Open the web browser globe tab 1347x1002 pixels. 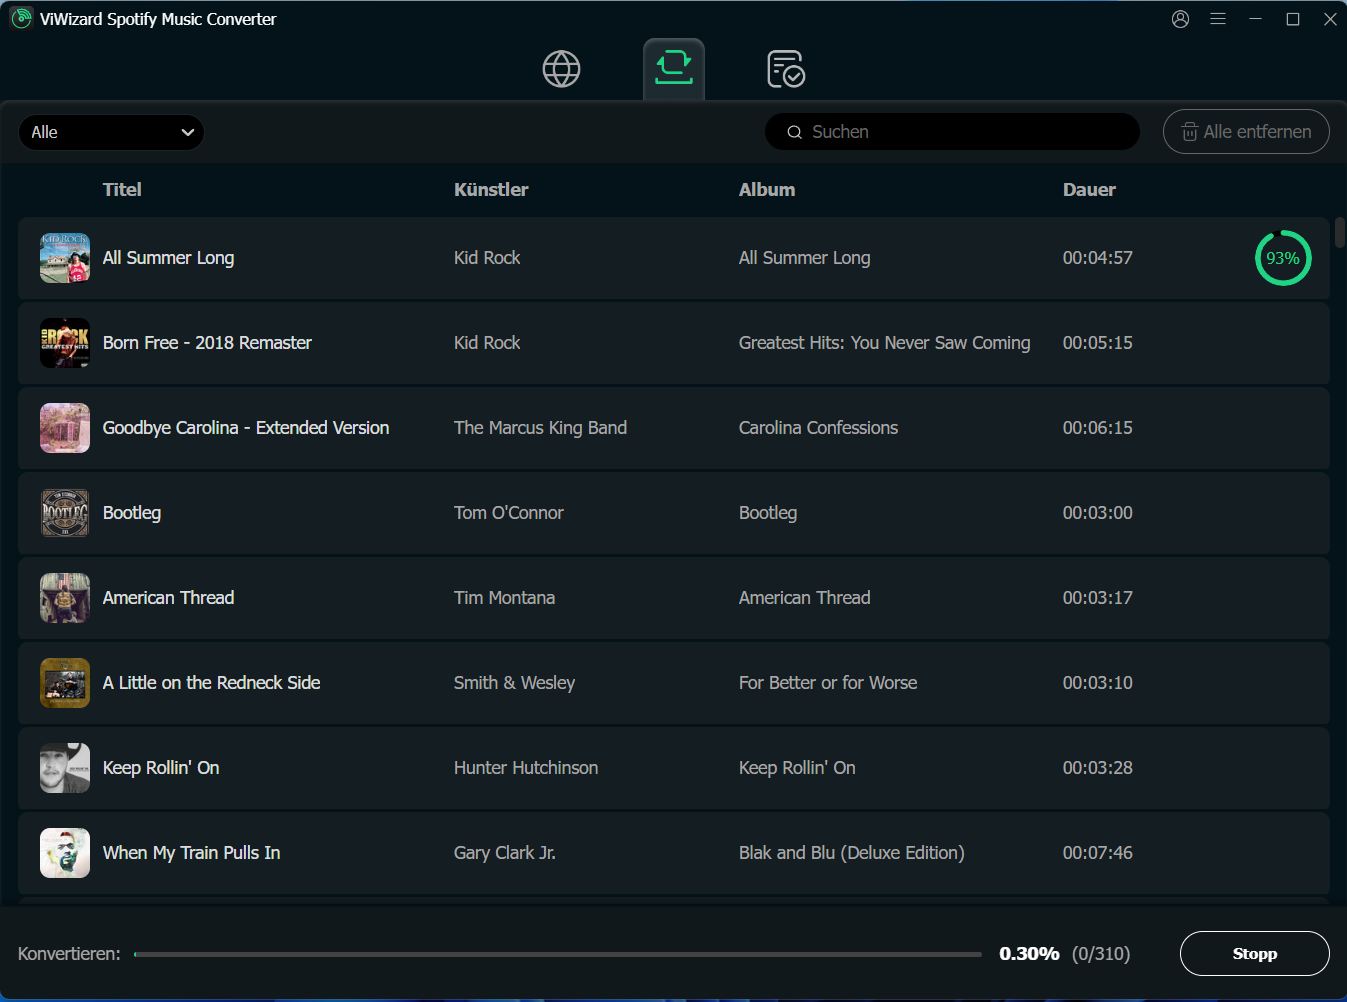click(x=561, y=69)
